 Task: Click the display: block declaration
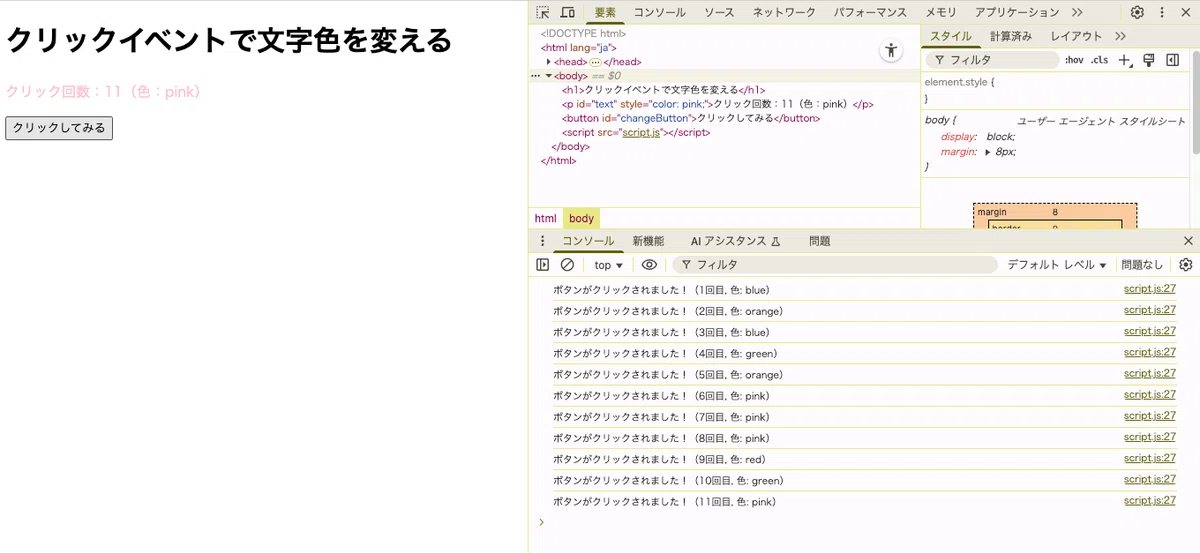(977, 137)
